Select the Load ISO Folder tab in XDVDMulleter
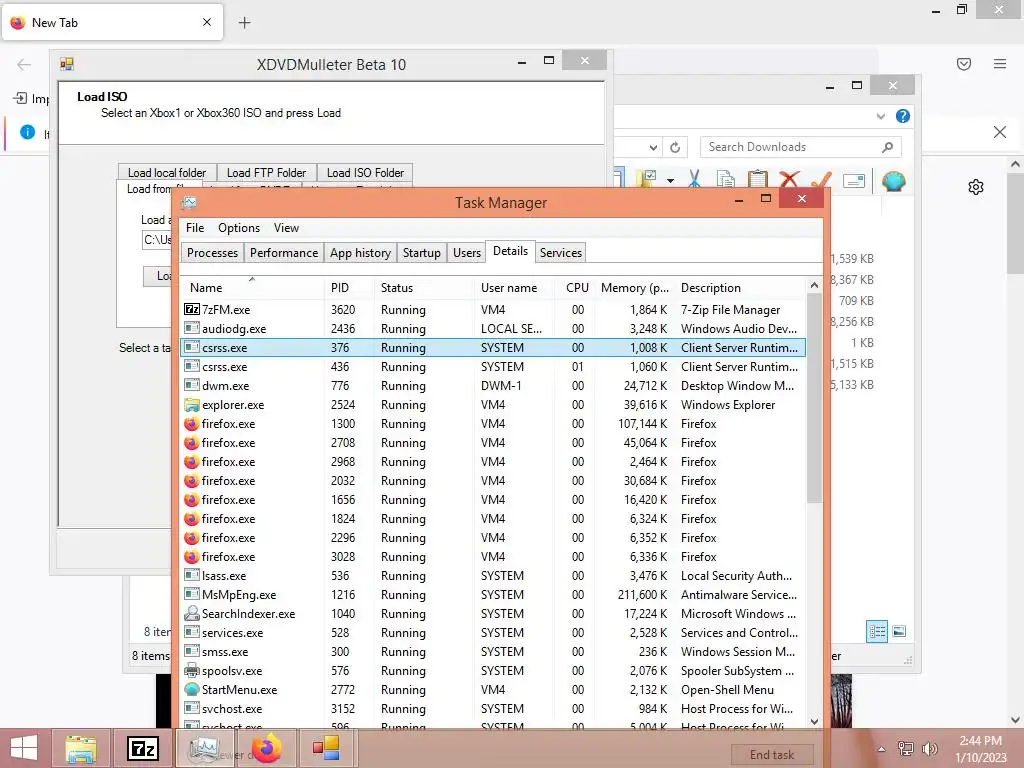This screenshot has height=768, width=1024. tap(365, 172)
